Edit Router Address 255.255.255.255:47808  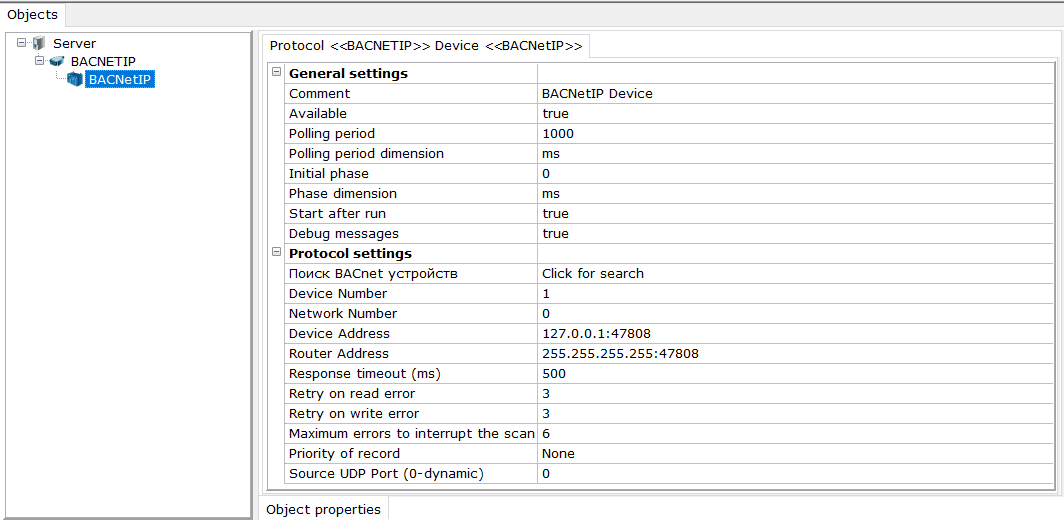coord(795,354)
